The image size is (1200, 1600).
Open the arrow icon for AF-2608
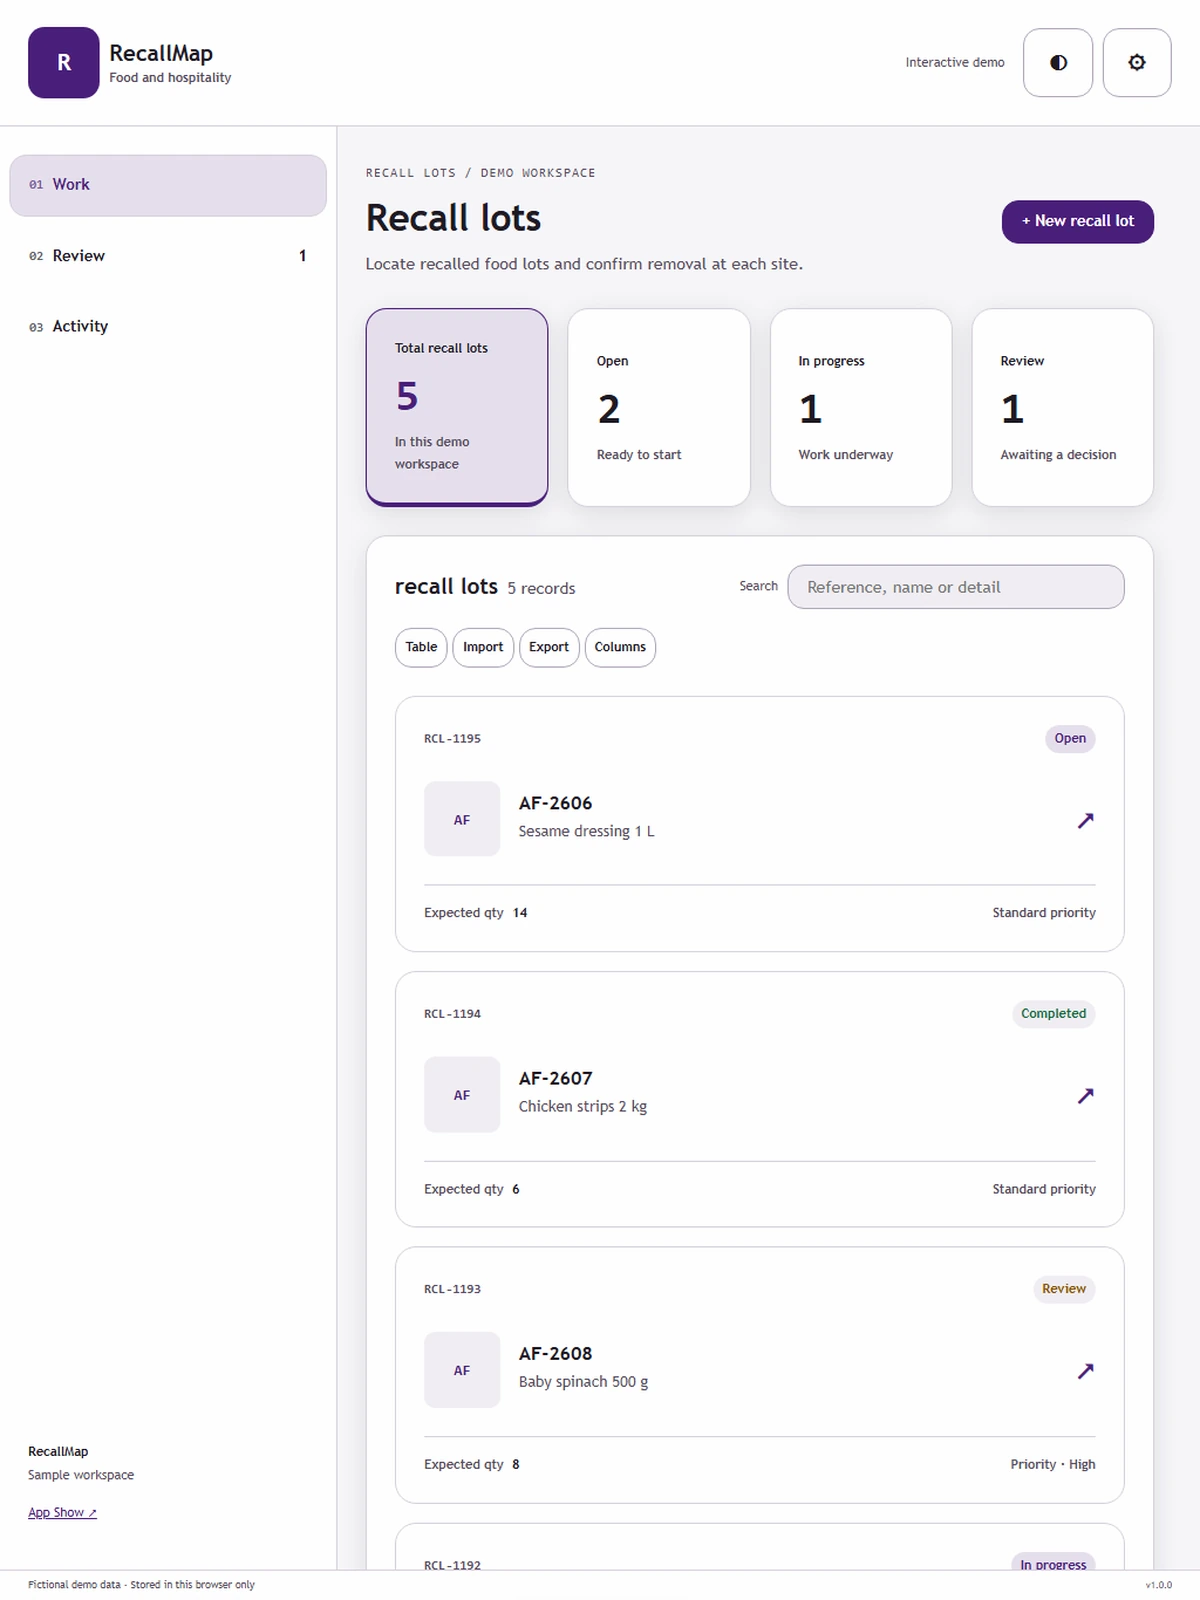(1085, 1370)
